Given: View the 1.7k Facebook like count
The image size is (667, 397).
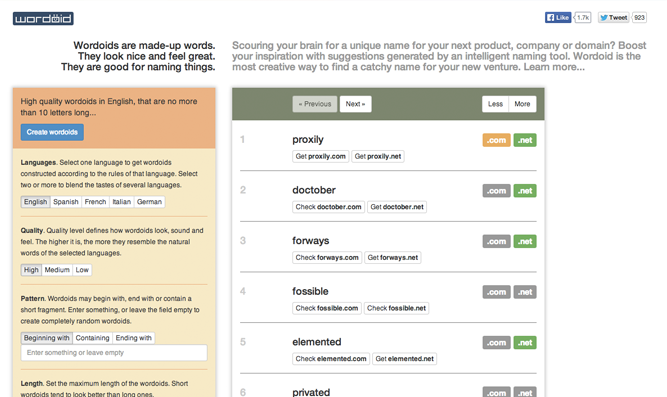Looking at the screenshot, I should coord(583,17).
